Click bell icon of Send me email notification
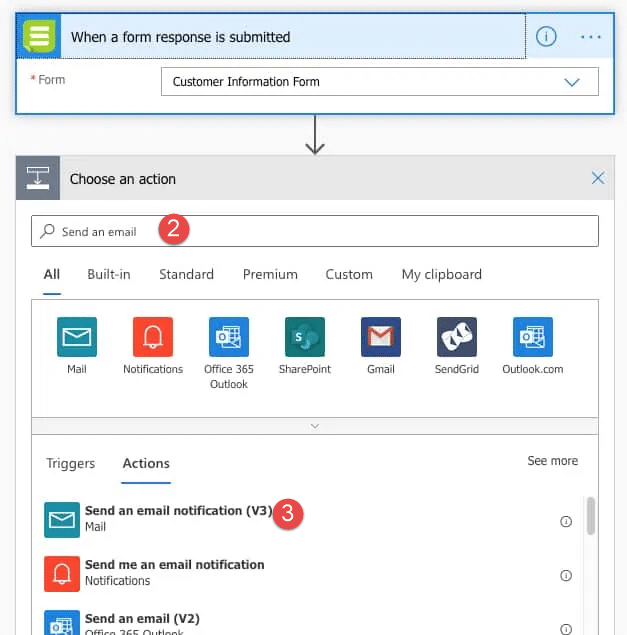This screenshot has height=635, width=627. (x=62, y=574)
